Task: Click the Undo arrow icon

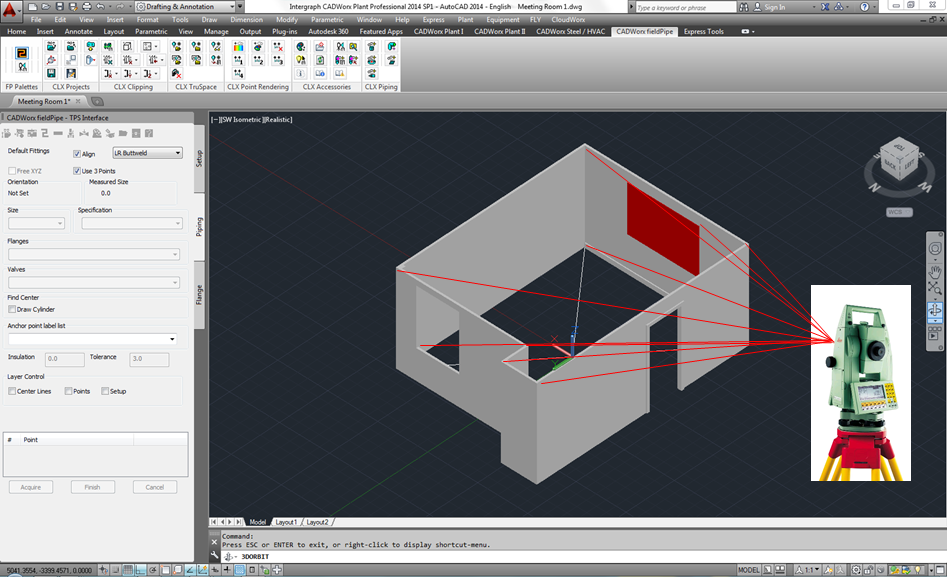Action: [100, 7]
